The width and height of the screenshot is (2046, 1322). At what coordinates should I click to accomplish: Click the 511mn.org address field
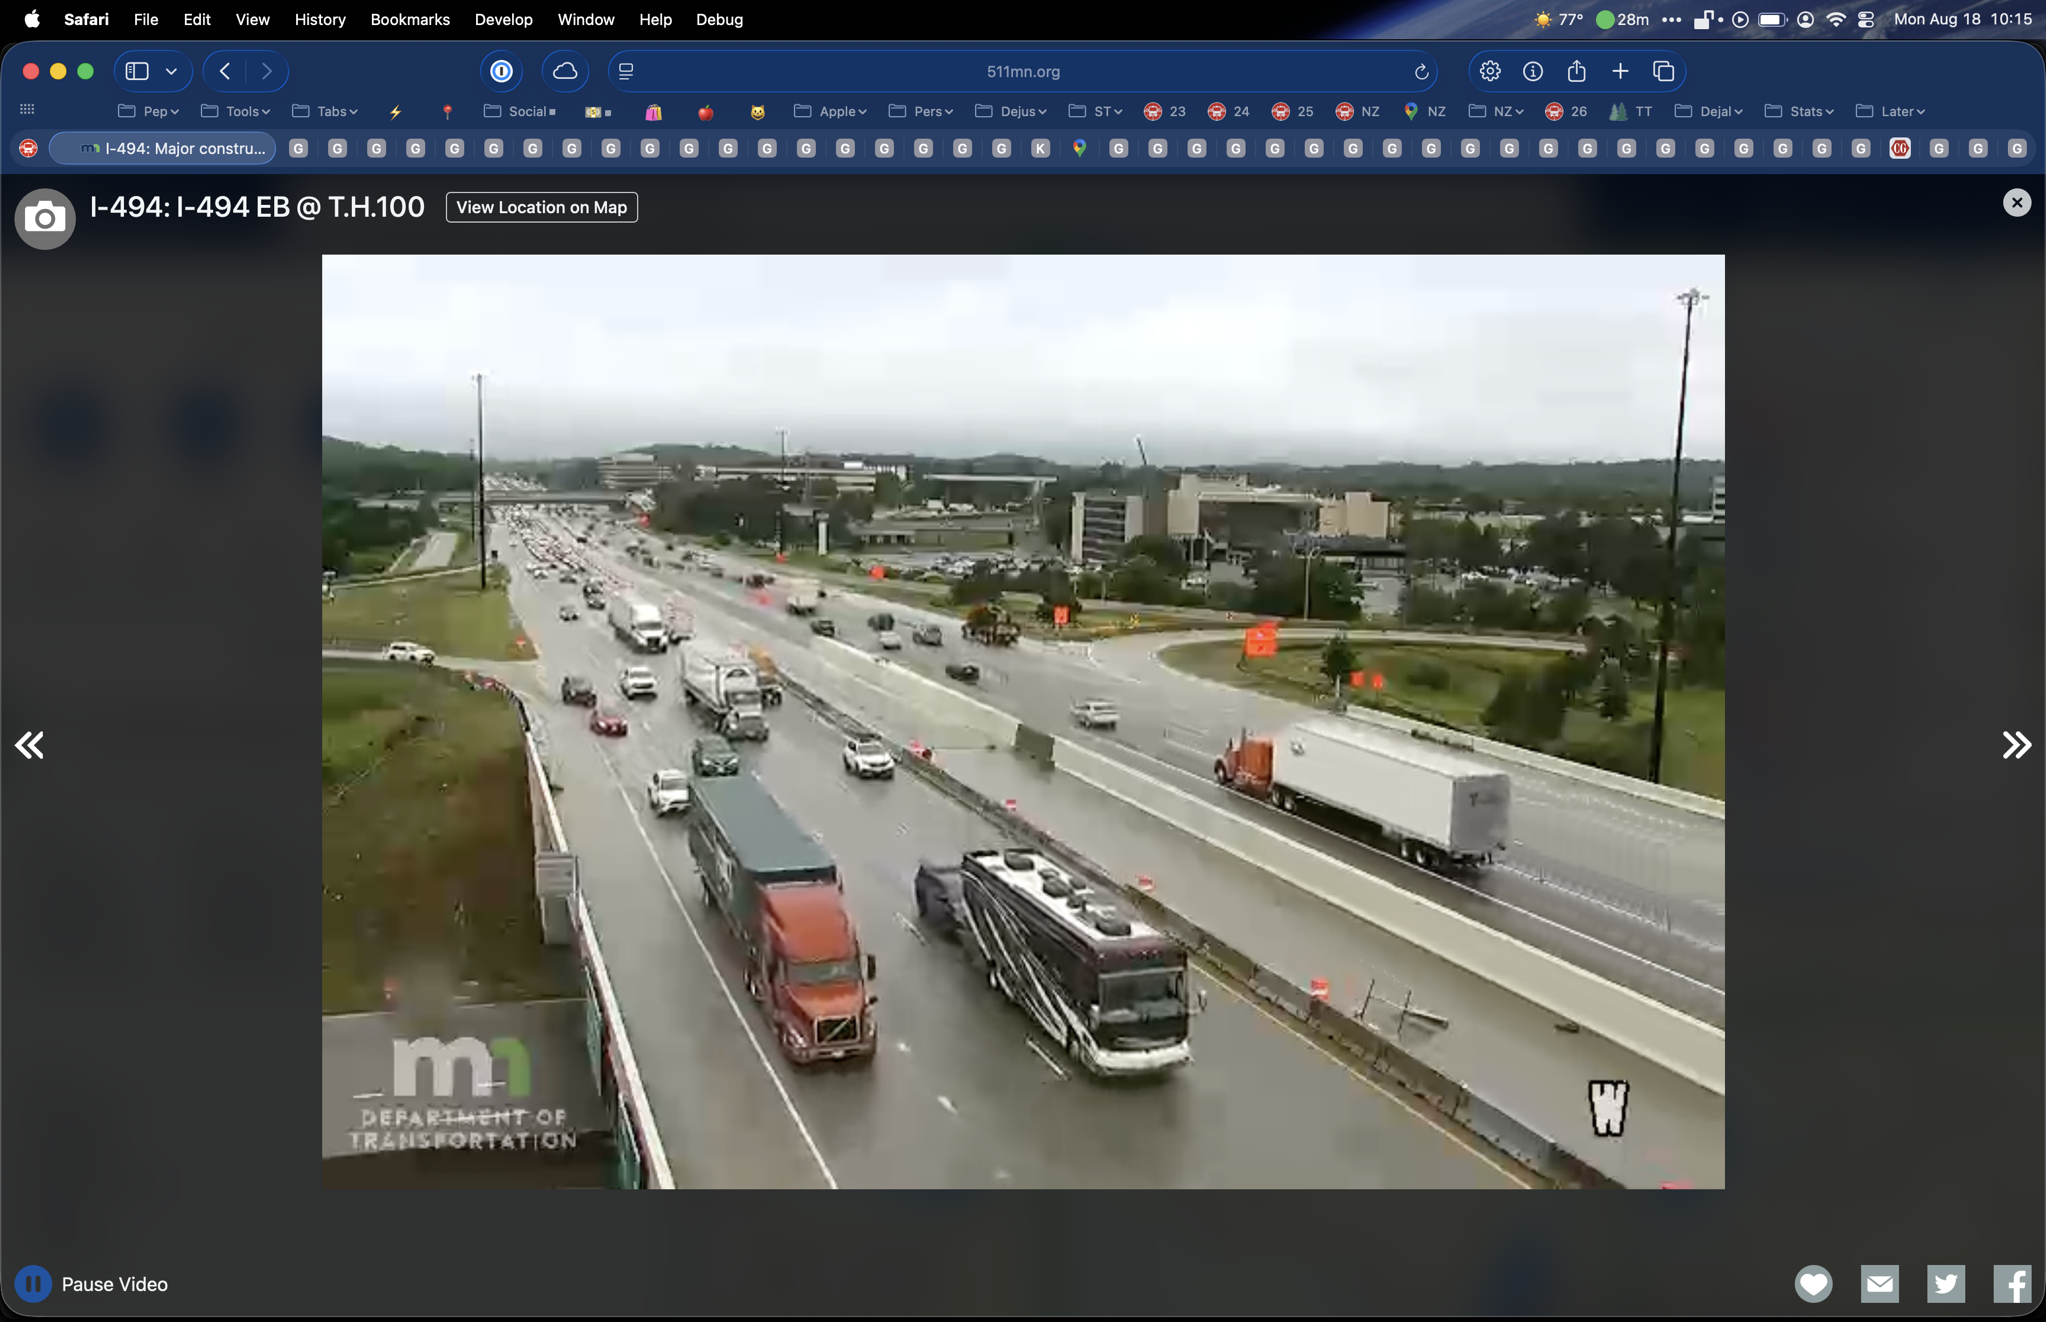coord(1023,71)
